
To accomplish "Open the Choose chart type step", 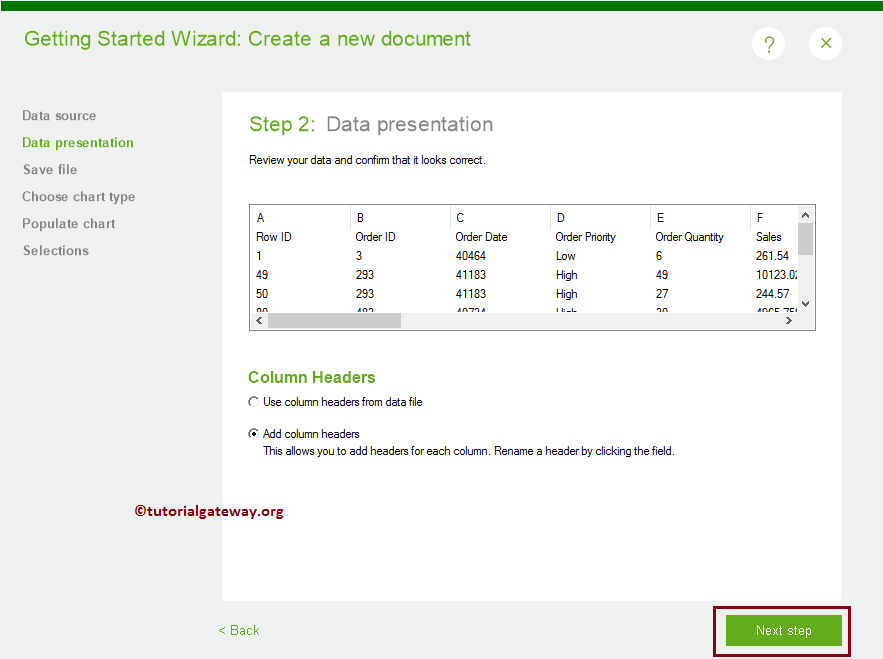I will point(78,196).
